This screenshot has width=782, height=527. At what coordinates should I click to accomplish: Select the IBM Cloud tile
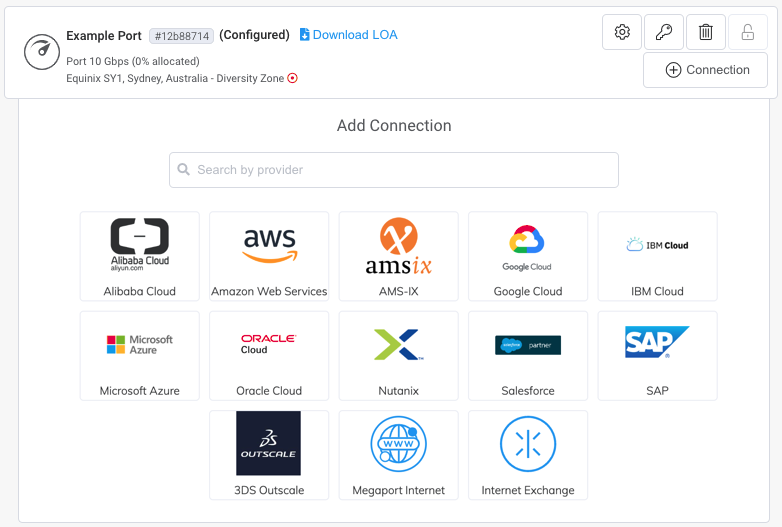click(x=657, y=255)
